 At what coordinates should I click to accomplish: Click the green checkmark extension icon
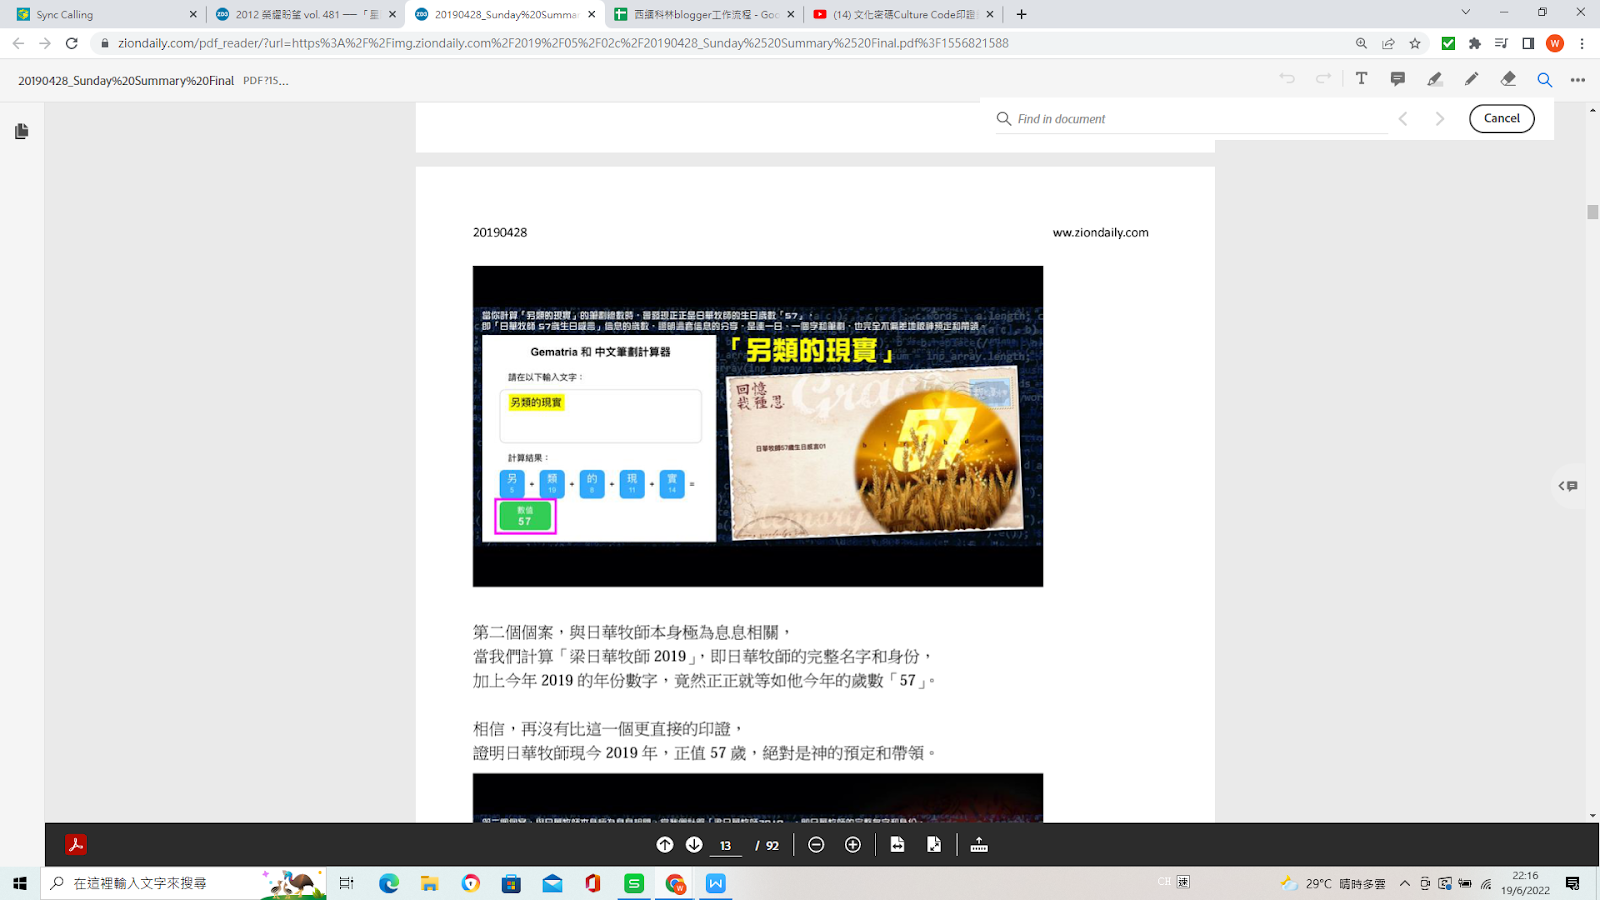click(1448, 43)
